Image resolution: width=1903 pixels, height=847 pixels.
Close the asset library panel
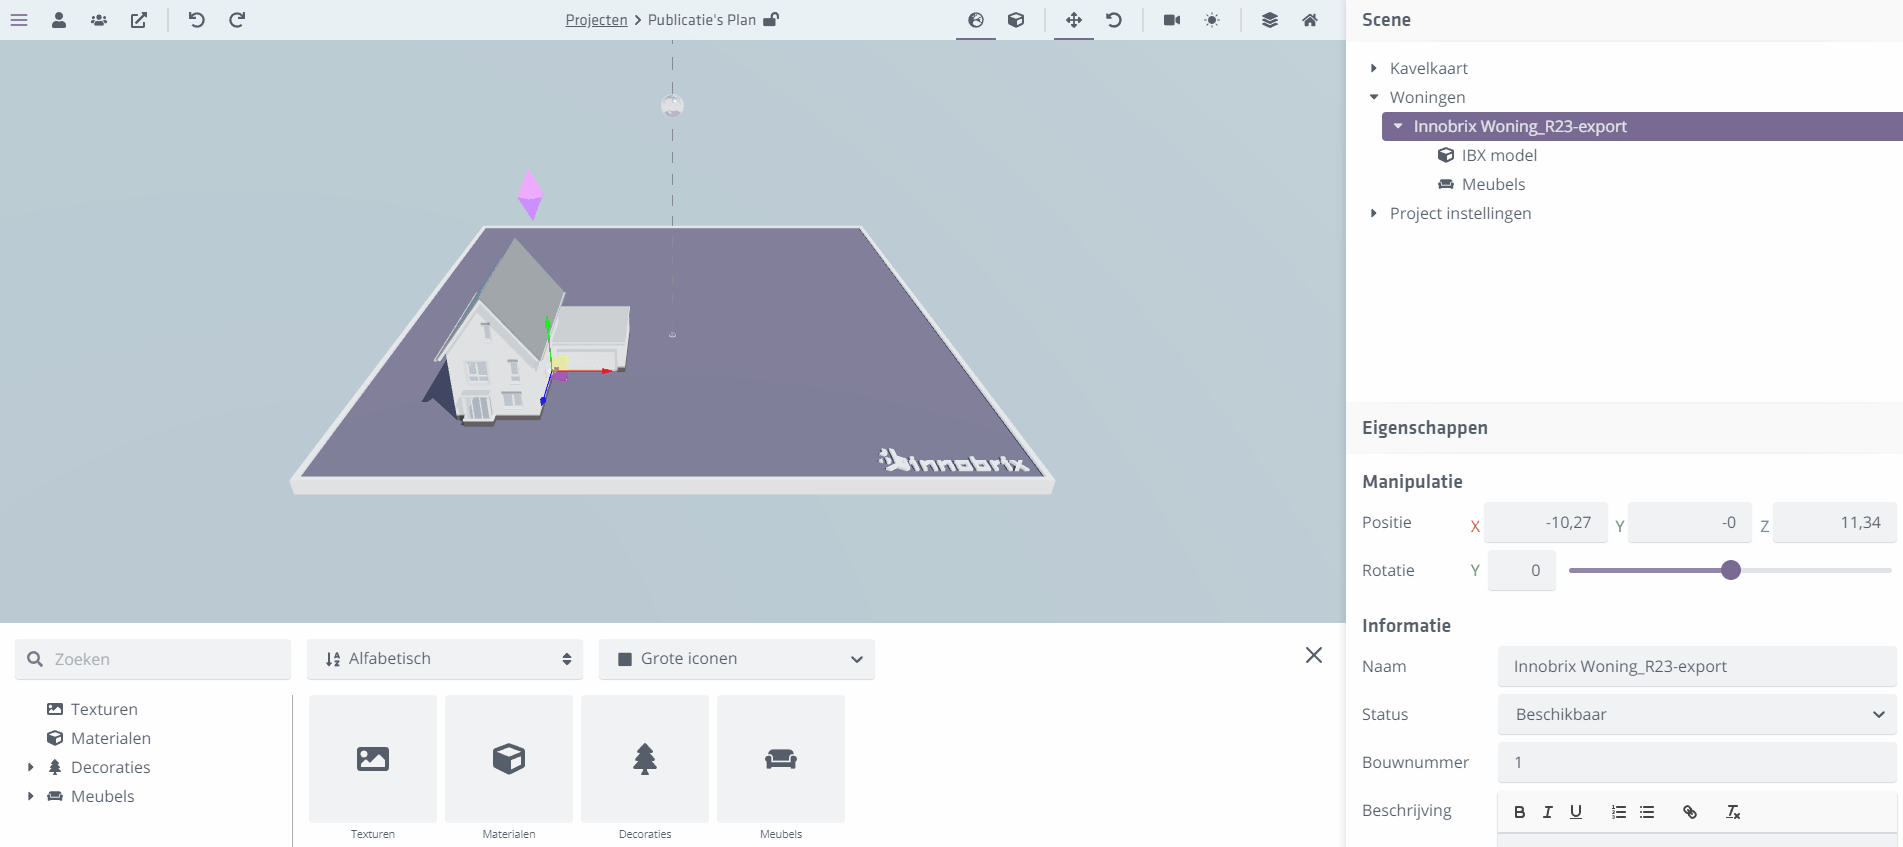click(x=1314, y=655)
